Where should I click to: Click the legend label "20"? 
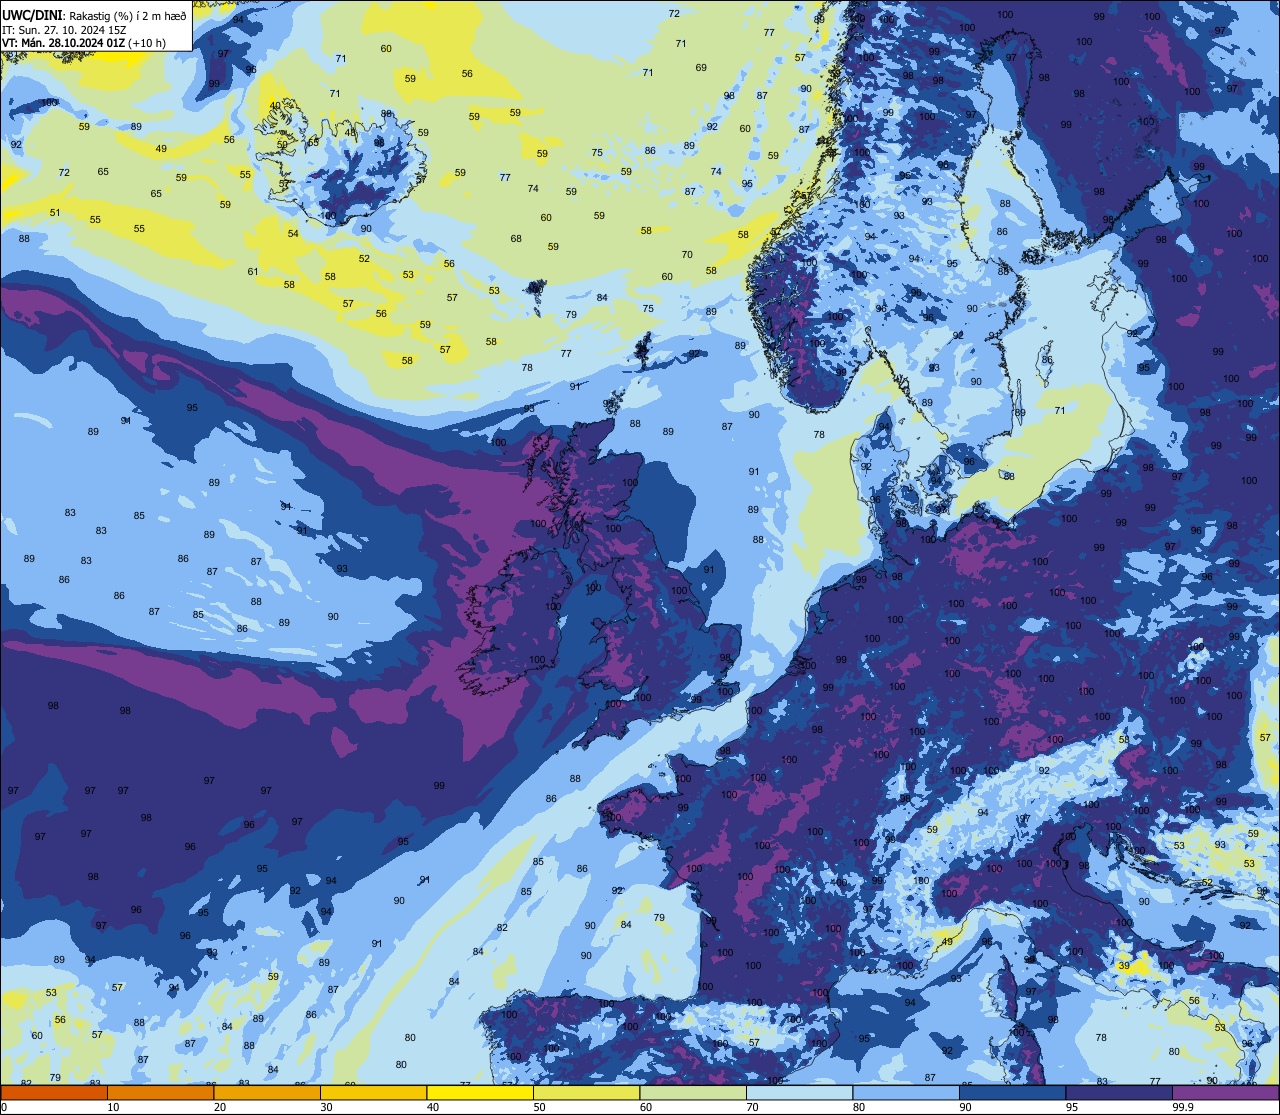coord(220,1107)
